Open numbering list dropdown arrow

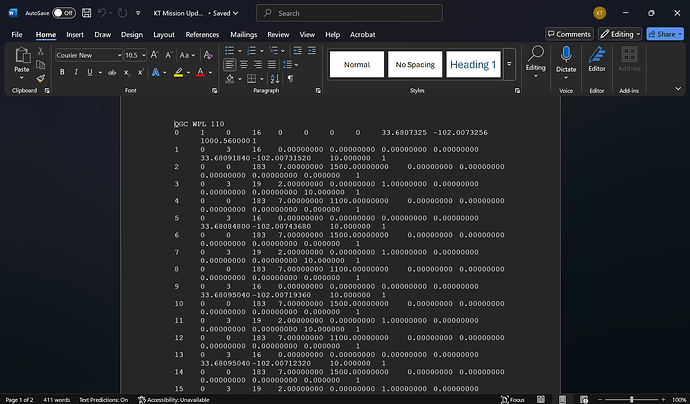click(x=262, y=51)
